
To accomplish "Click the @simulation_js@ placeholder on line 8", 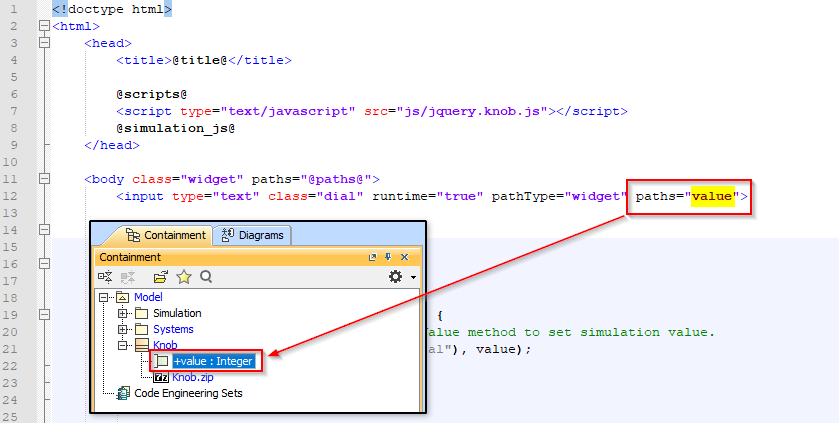I will tap(176, 128).
